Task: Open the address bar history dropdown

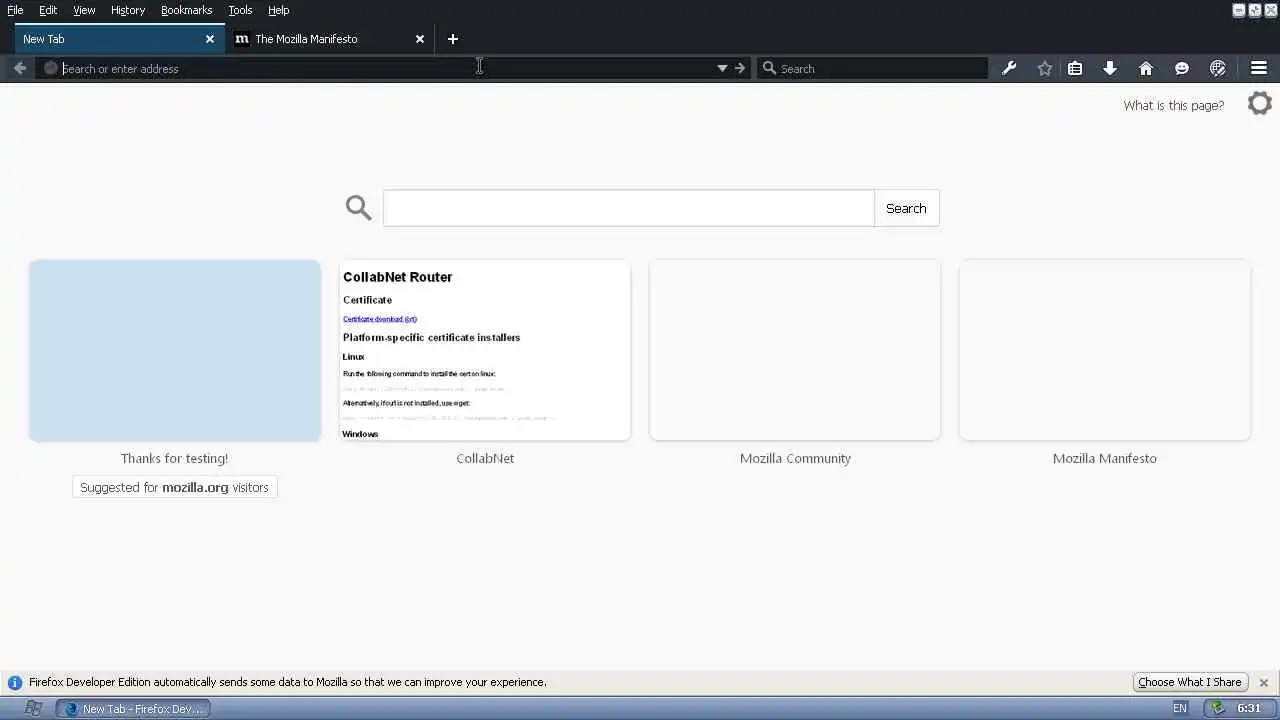Action: tap(722, 68)
